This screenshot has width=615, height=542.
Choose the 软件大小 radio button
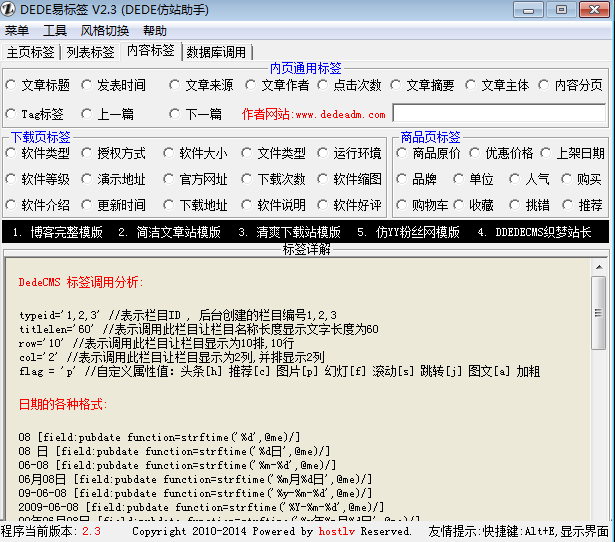169,154
